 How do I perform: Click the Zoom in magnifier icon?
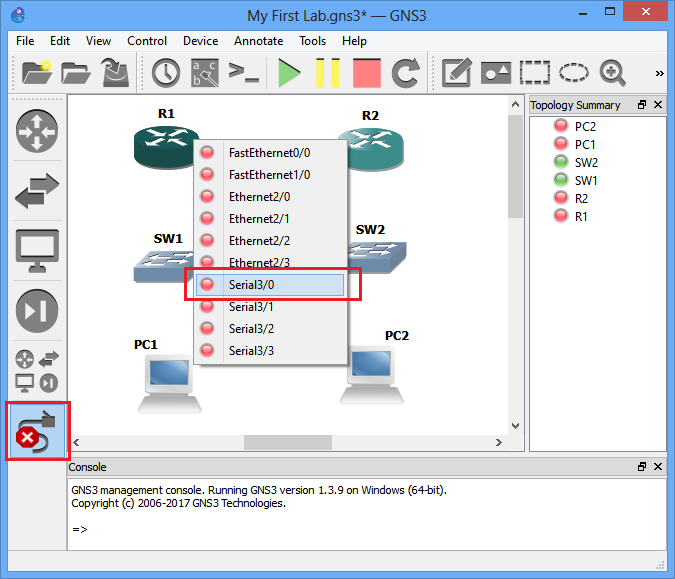(x=613, y=73)
